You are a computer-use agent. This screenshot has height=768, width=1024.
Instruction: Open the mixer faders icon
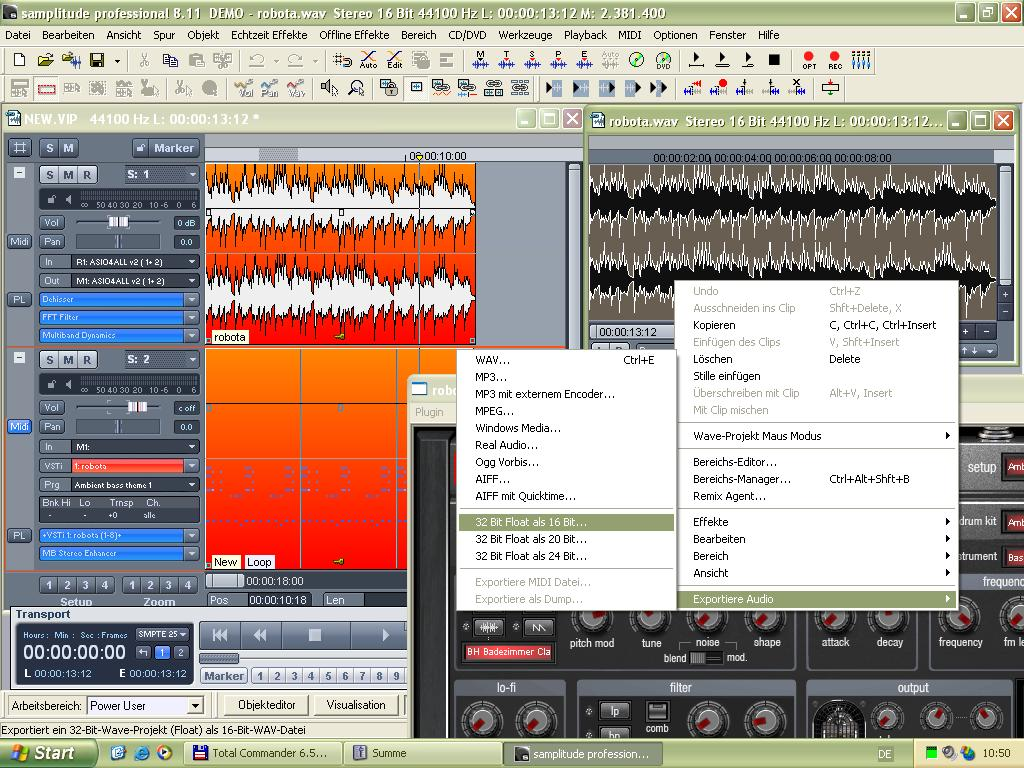tap(861, 60)
